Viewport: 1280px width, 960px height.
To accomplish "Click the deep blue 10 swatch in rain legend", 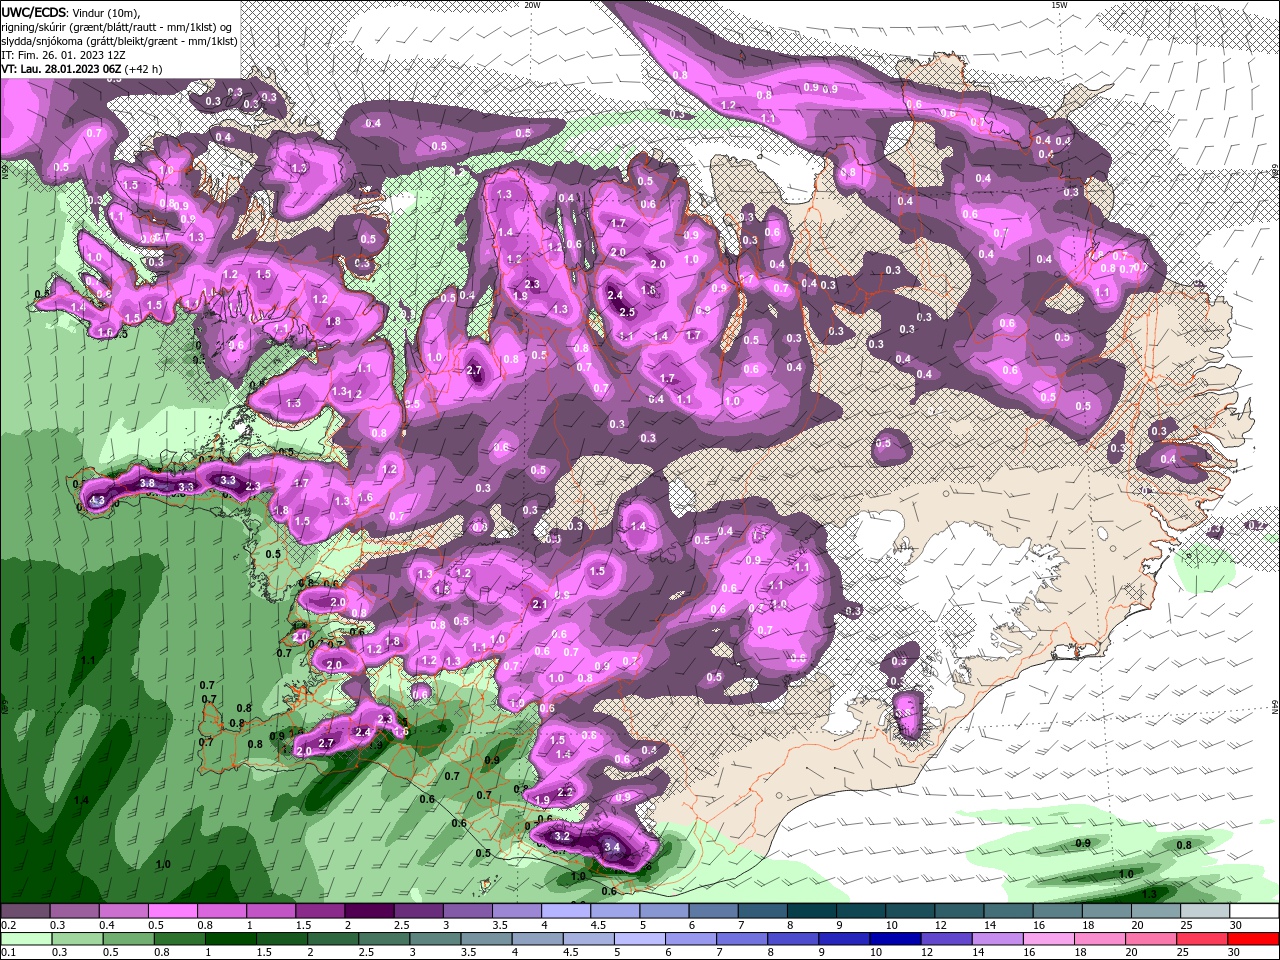I will (895, 939).
